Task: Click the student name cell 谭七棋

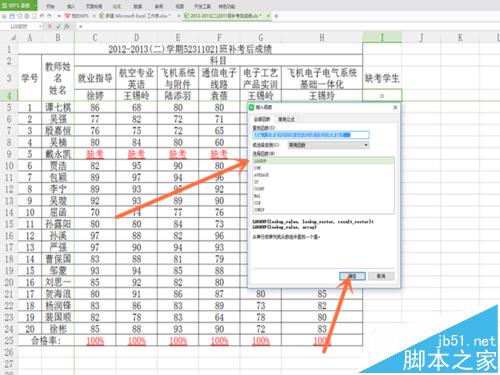Action: (x=58, y=107)
